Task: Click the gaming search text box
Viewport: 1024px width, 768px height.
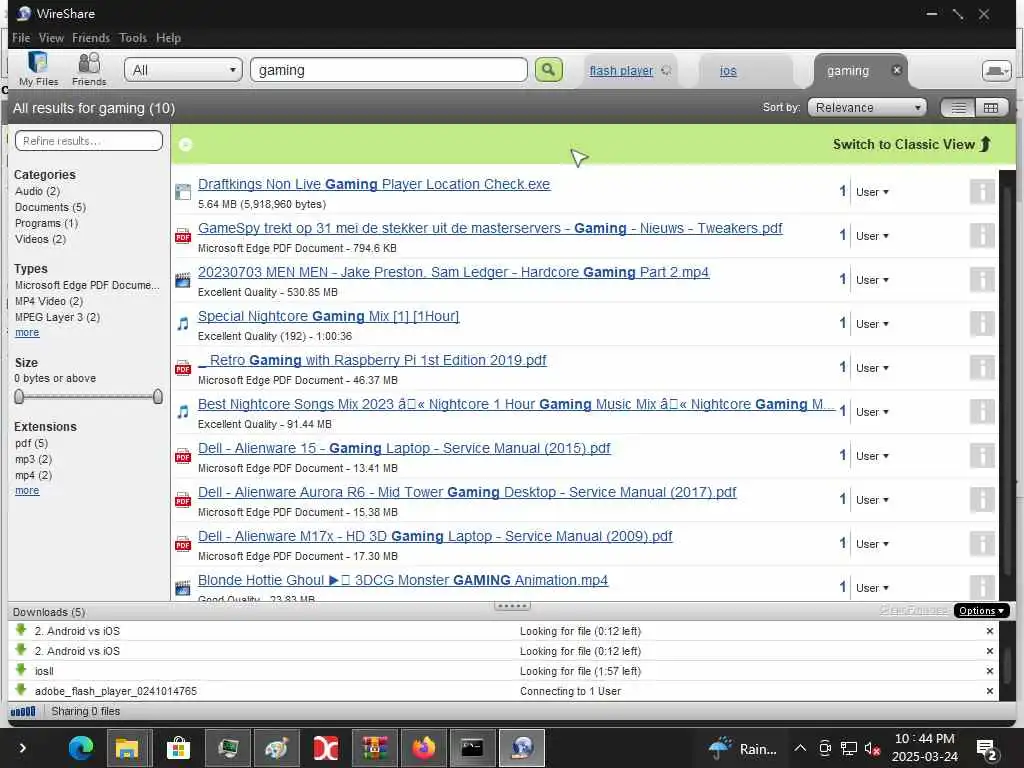Action: tap(389, 70)
